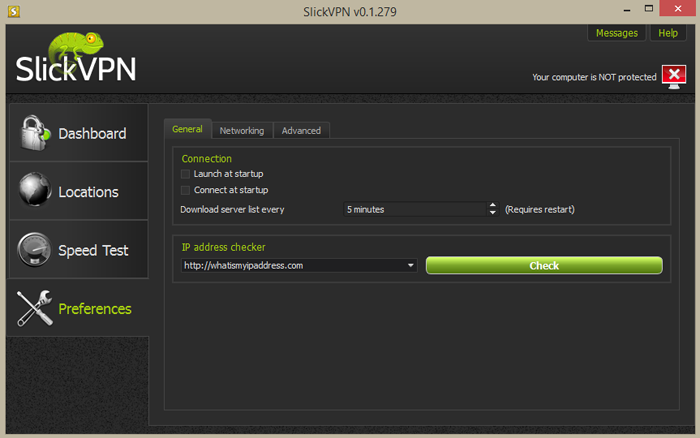The image size is (700, 438).
Task: Open the Dashboard section
Action: tap(79, 133)
